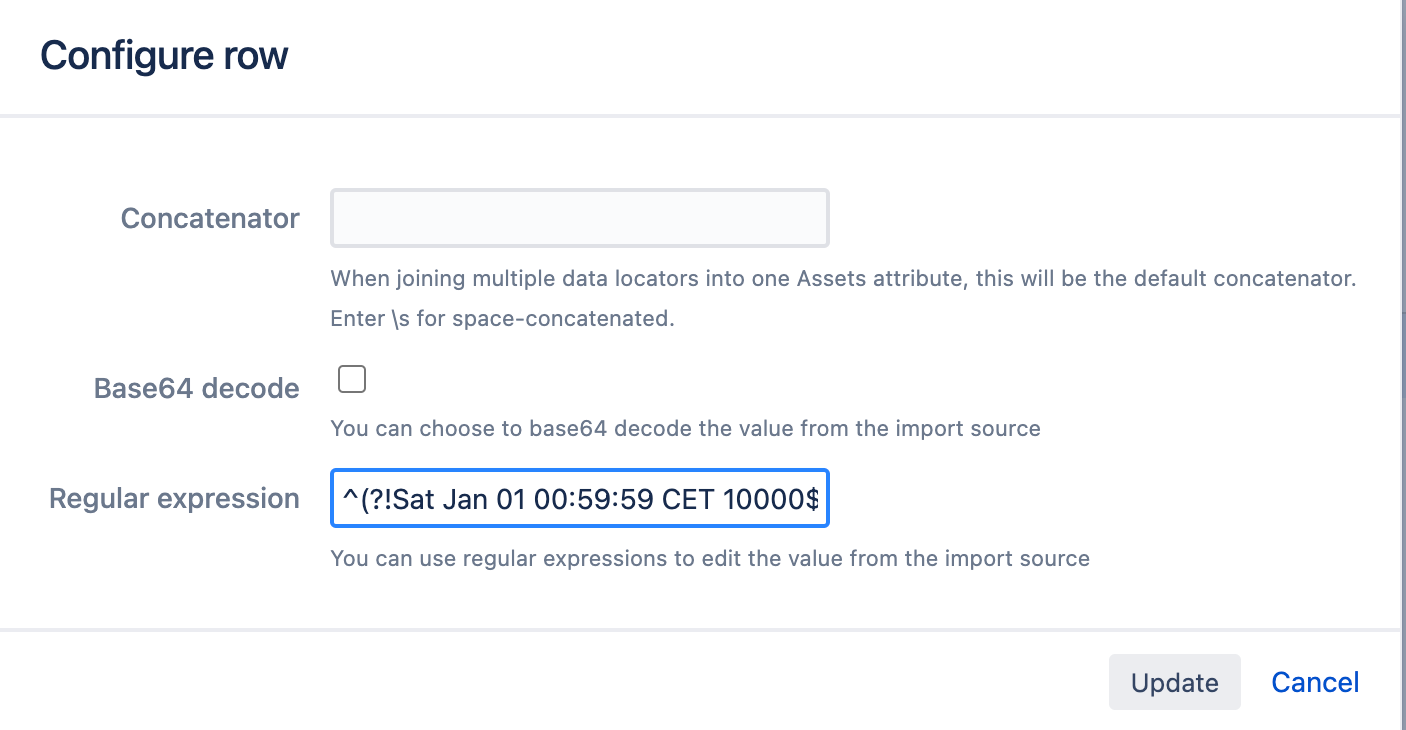Place cursor at the regex caret symbol
This screenshot has height=730, width=1406.
[x=348, y=498]
